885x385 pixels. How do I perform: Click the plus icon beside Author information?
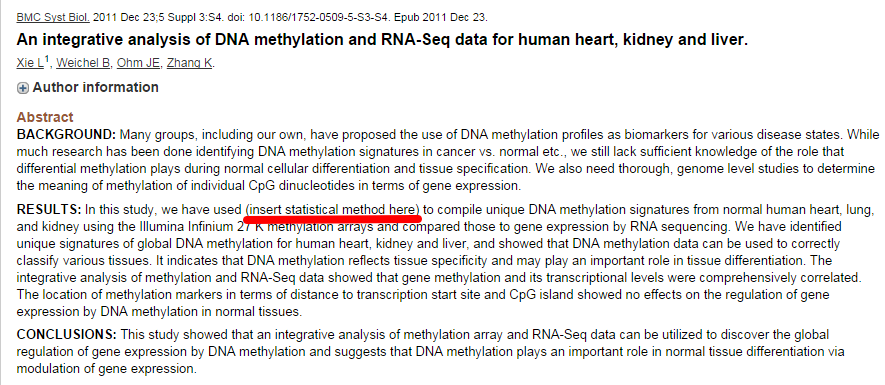[23, 88]
